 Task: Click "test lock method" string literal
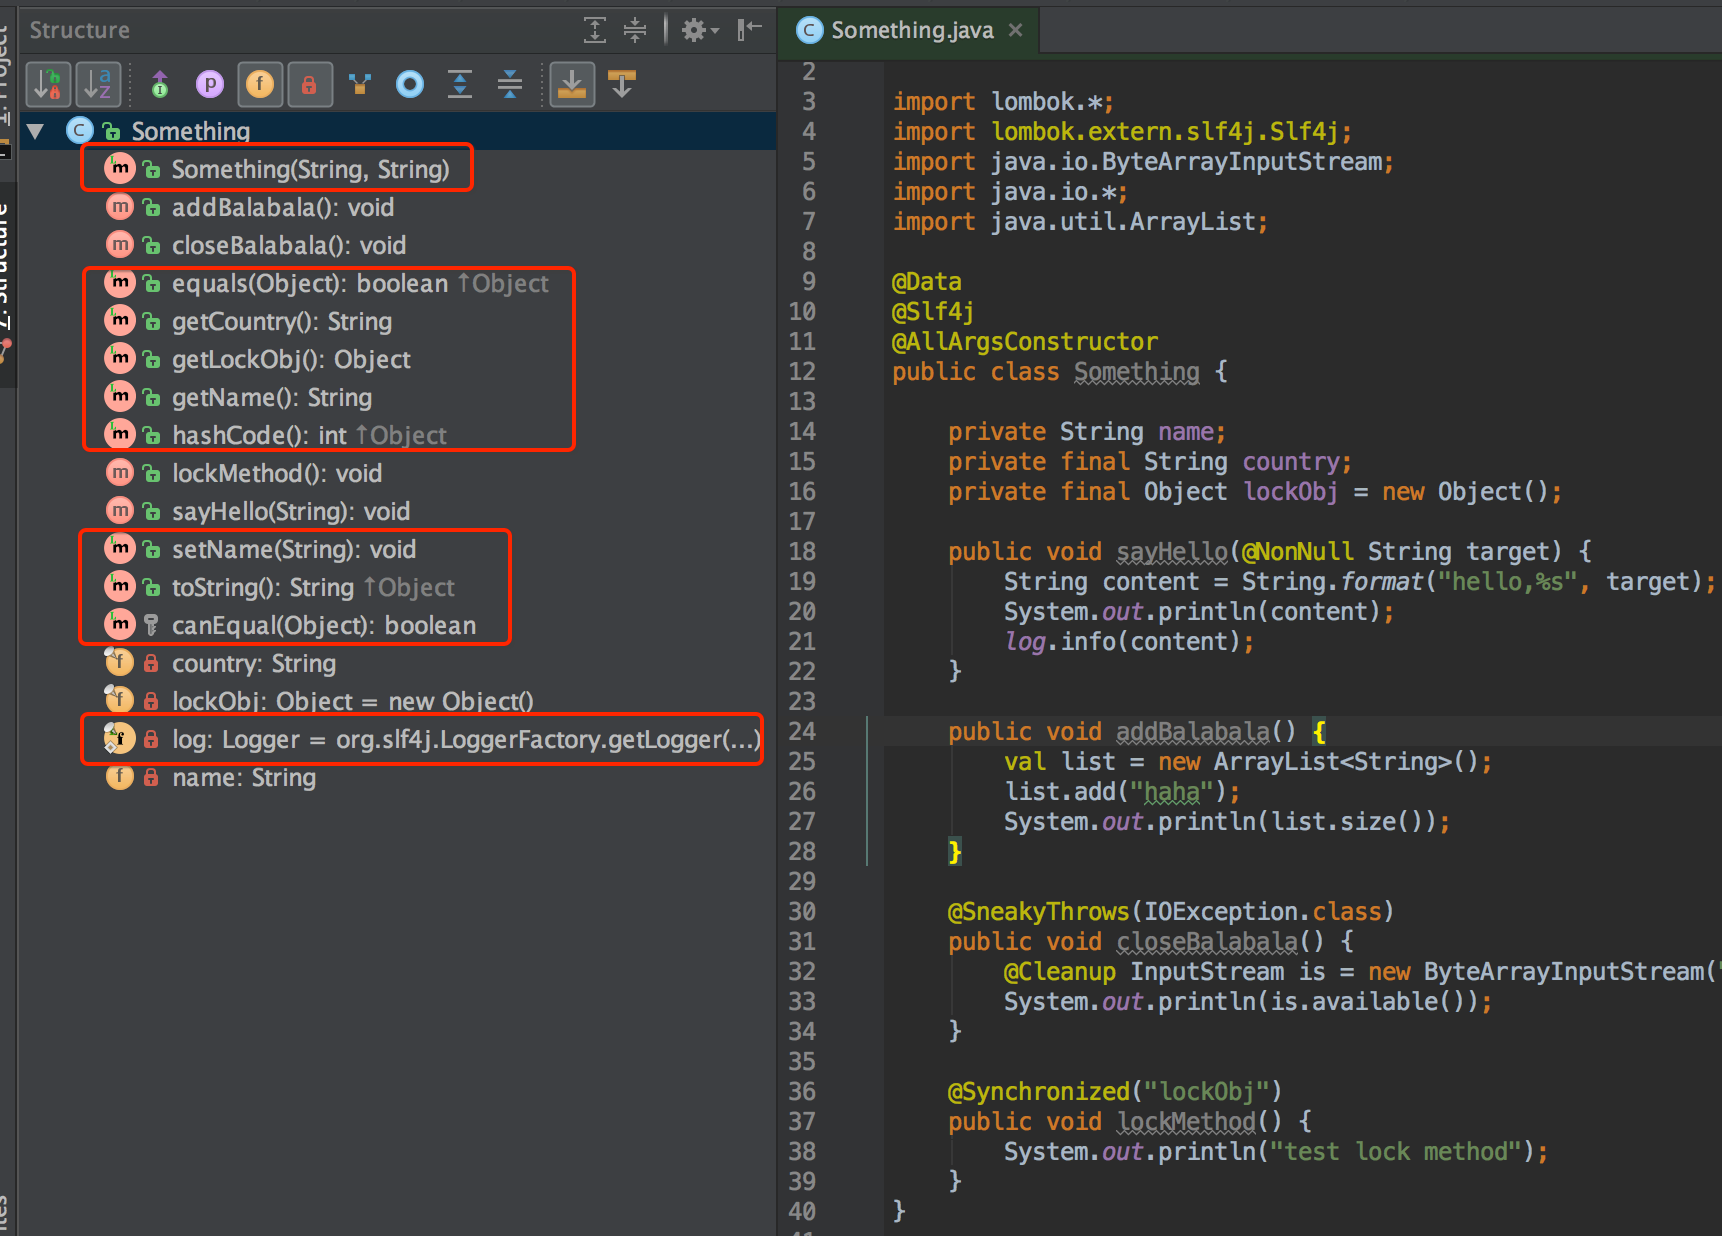(1395, 1152)
